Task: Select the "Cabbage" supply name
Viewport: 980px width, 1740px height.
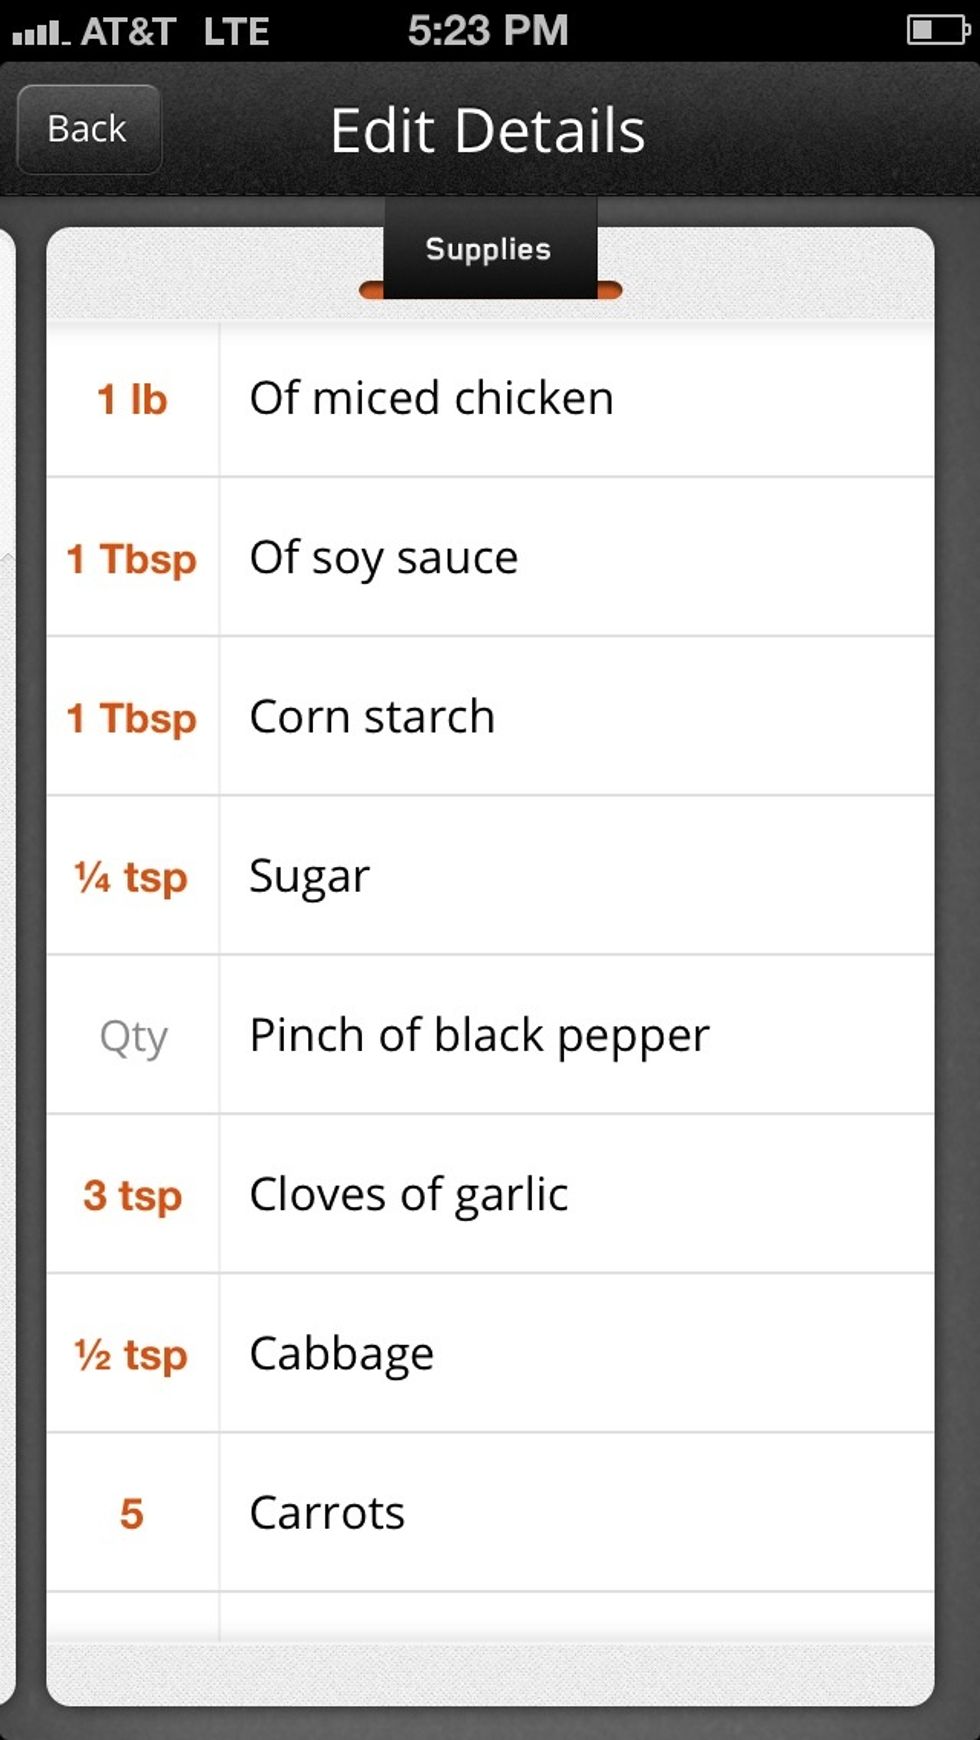Action: point(342,1355)
